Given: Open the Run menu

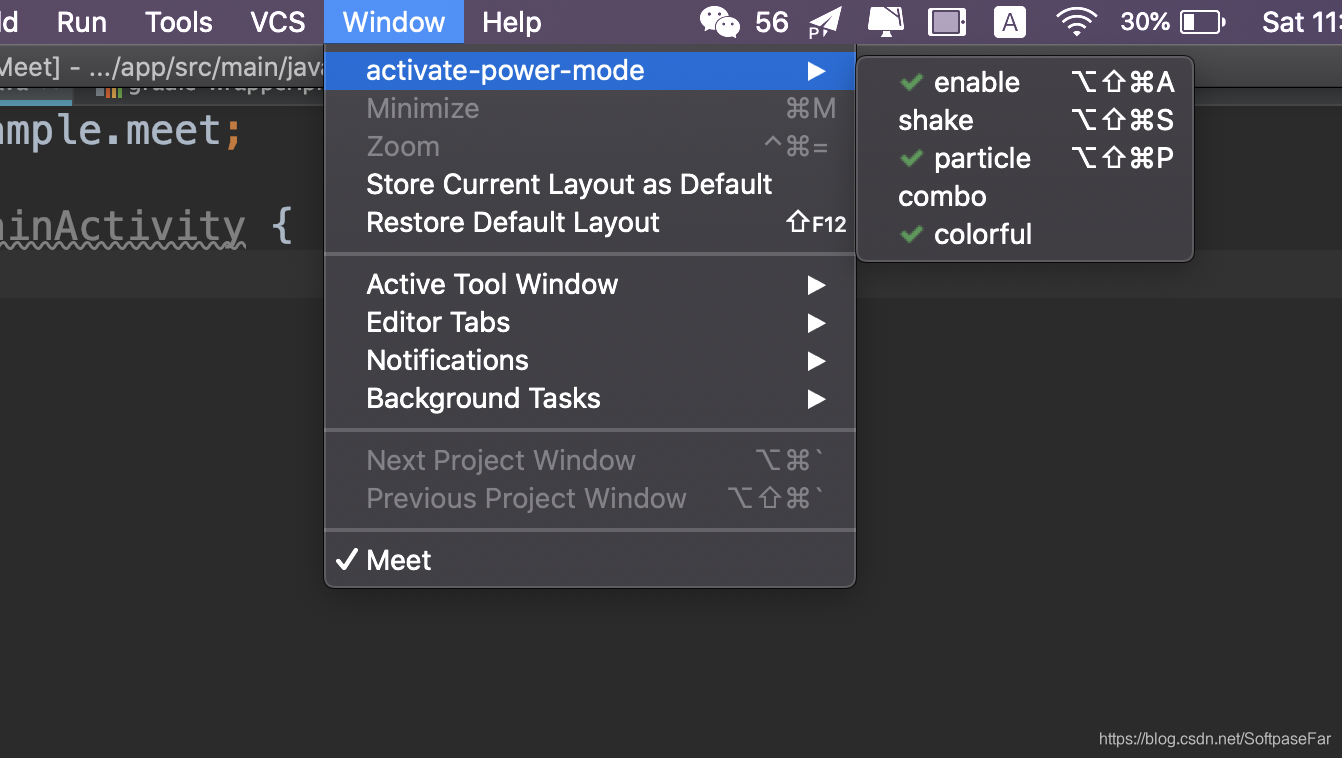Looking at the screenshot, I should coord(82,22).
